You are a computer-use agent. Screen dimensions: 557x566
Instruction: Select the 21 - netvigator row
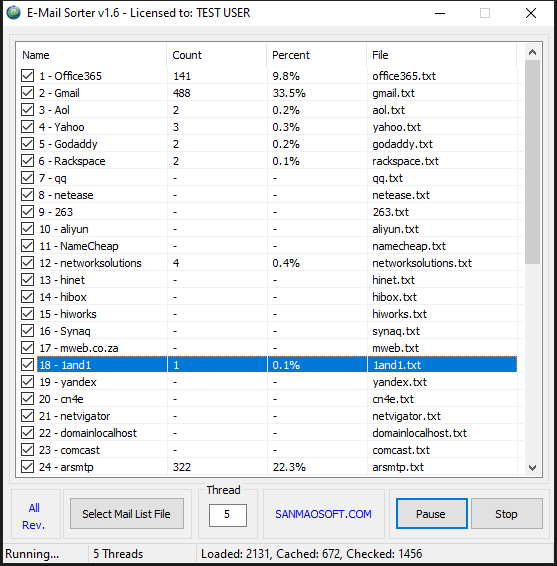coord(267,416)
